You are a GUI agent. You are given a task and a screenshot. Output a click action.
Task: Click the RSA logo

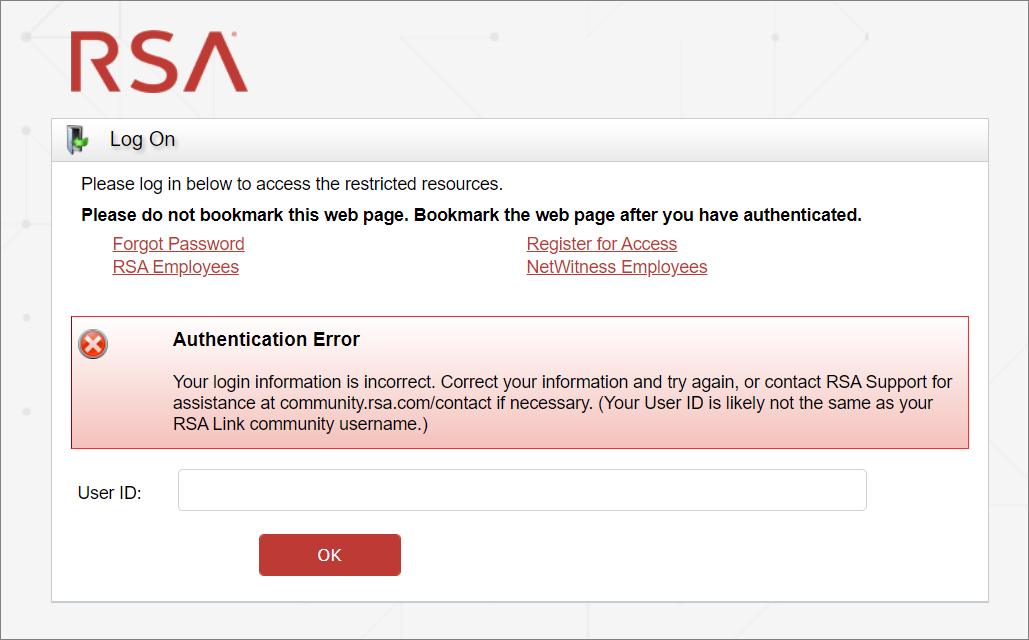click(159, 62)
